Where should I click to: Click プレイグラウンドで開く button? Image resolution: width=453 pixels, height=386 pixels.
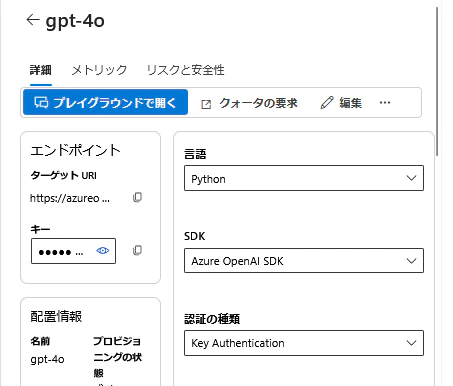105,102
